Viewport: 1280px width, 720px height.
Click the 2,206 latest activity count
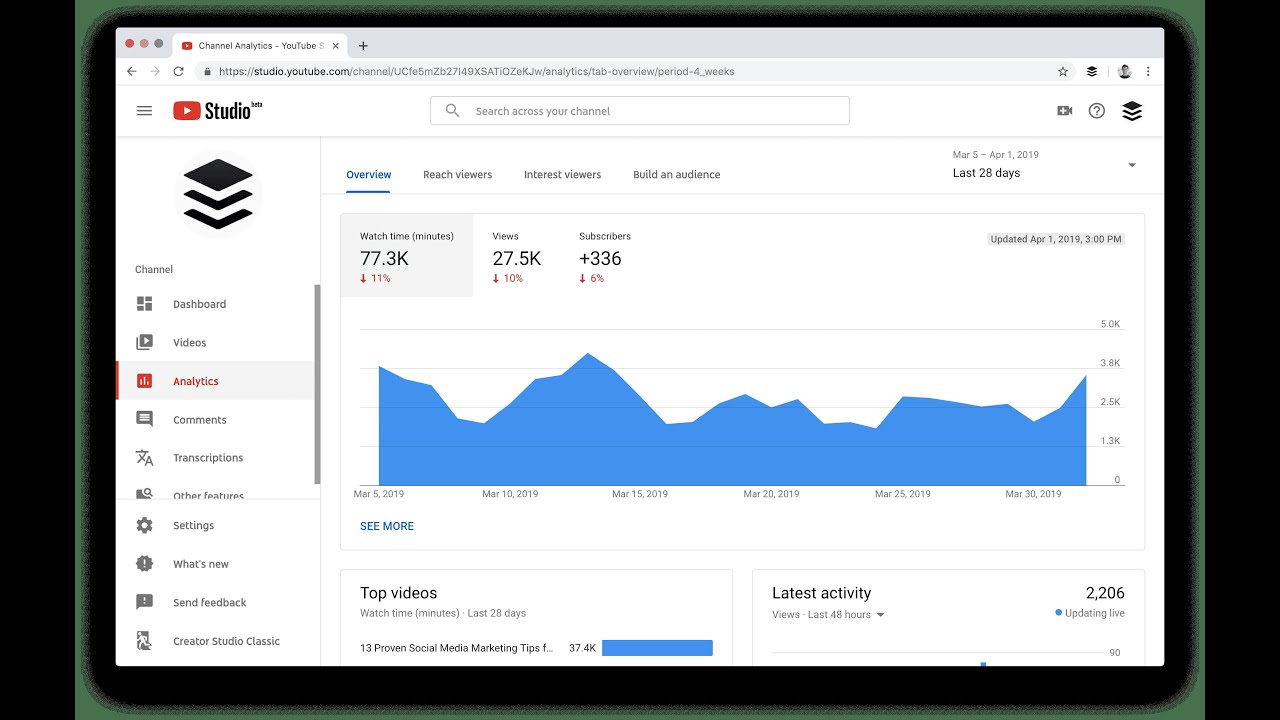tap(1105, 593)
